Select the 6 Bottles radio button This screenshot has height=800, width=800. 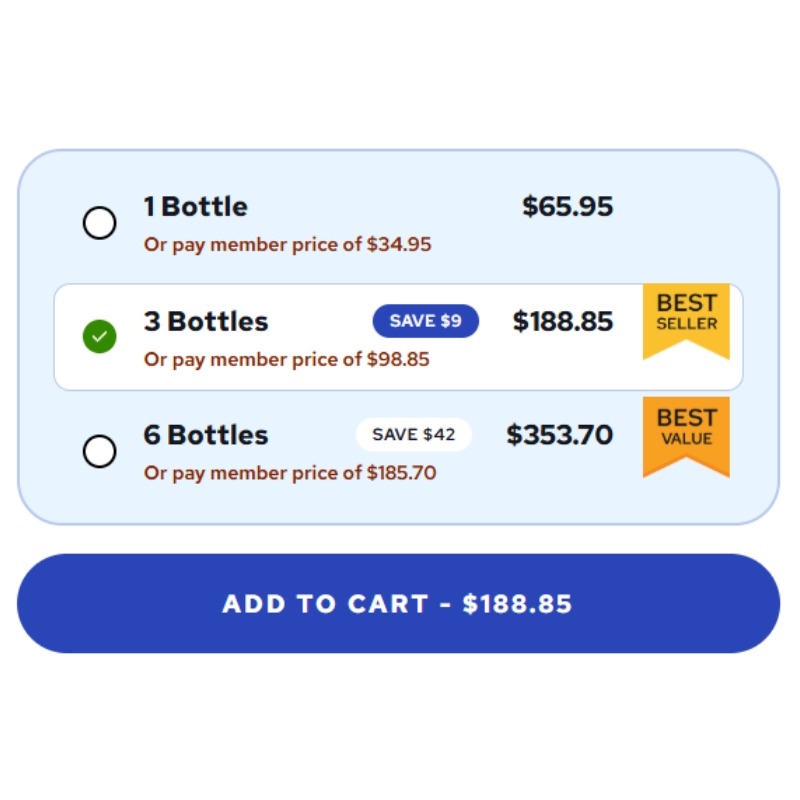tap(99, 451)
